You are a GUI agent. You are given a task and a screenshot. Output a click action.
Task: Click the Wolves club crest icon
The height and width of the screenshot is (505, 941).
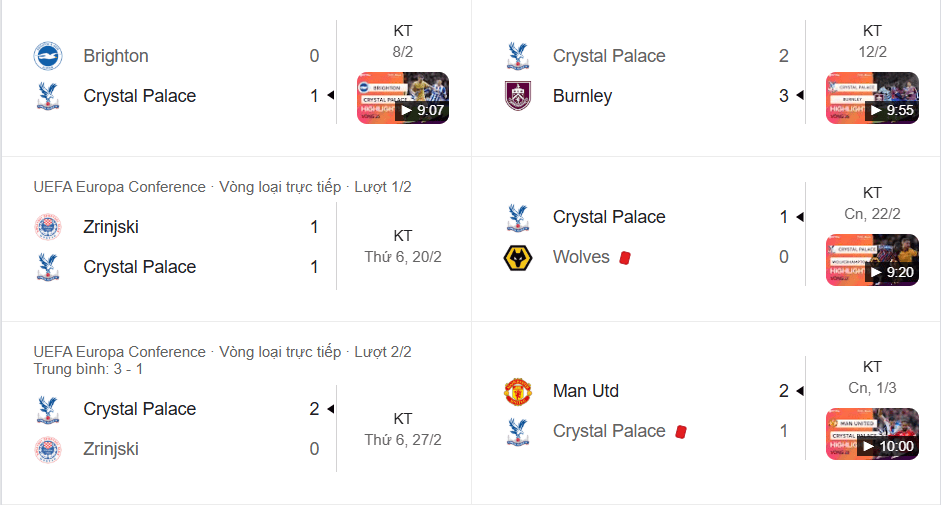517,257
